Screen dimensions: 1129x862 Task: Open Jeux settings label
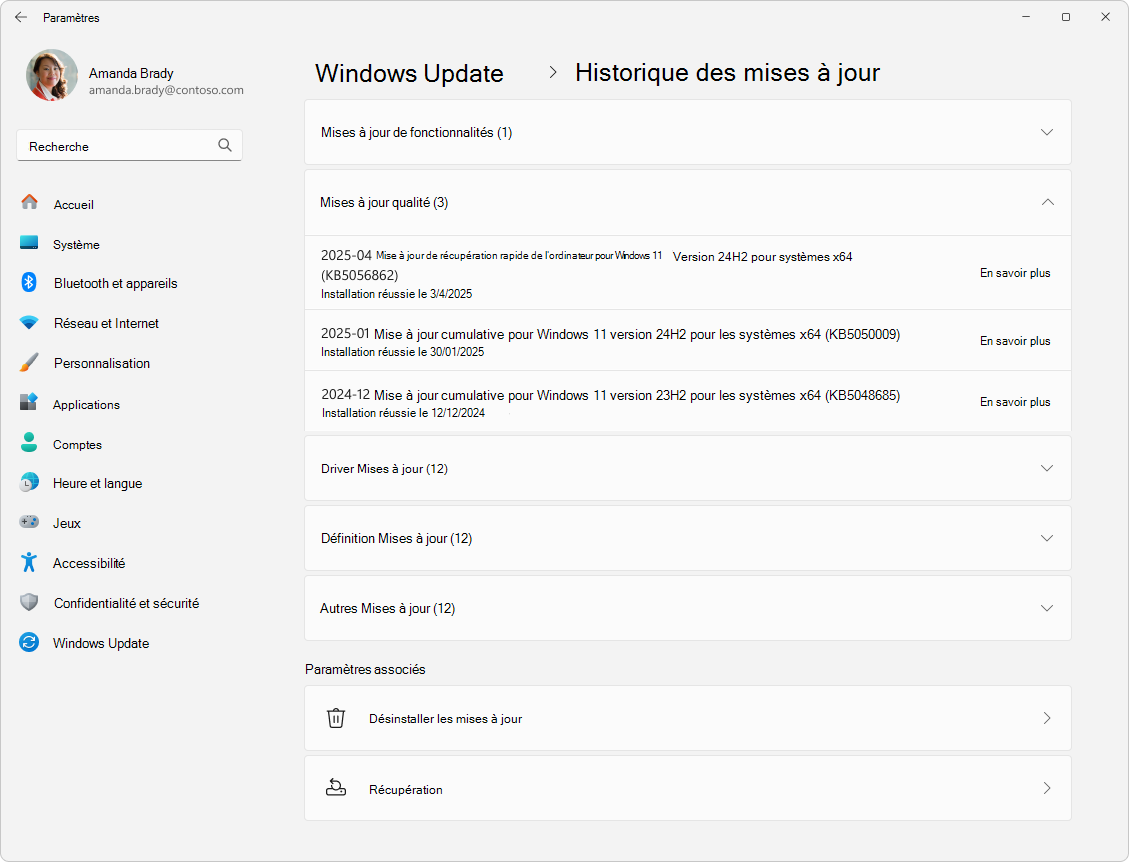pos(66,524)
